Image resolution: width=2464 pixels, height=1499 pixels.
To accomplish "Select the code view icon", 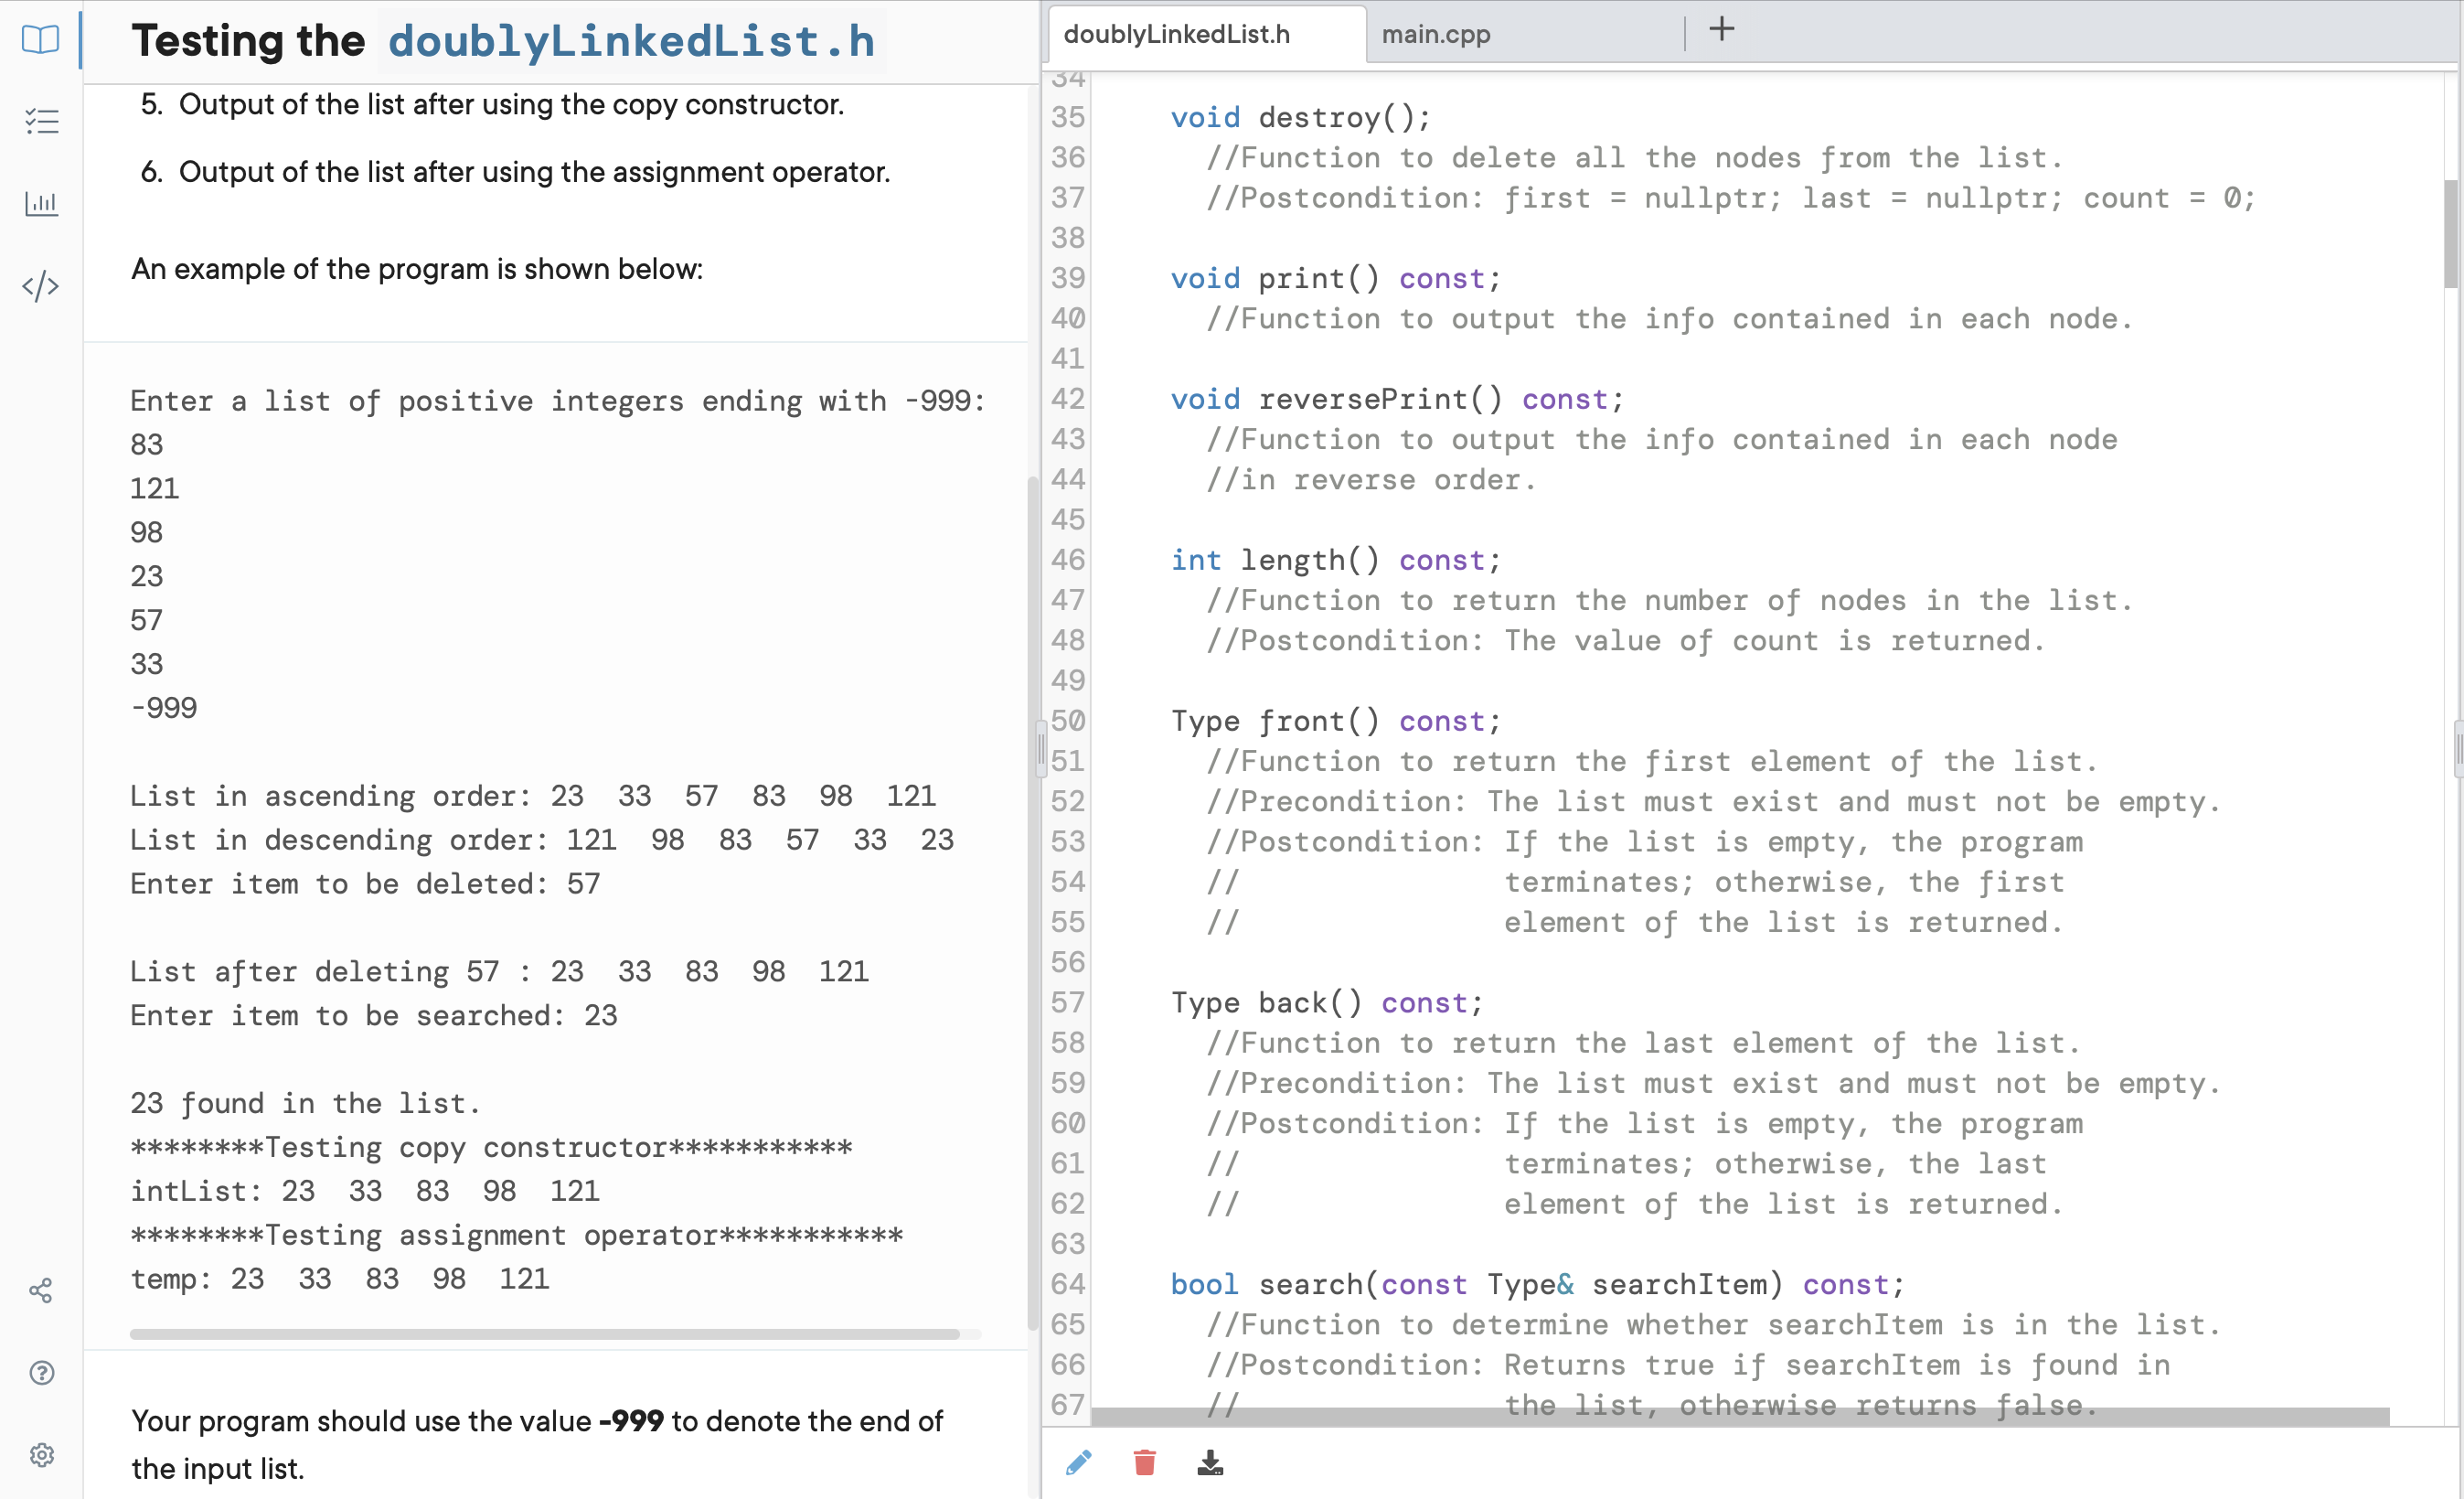I will coord(40,286).
